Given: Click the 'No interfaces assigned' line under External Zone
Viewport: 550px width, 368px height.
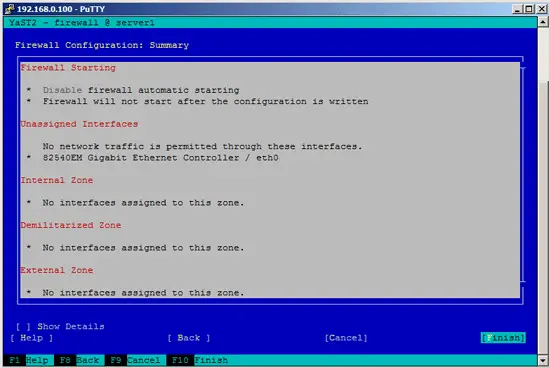Looking at the screenshot, I should 143,293.
